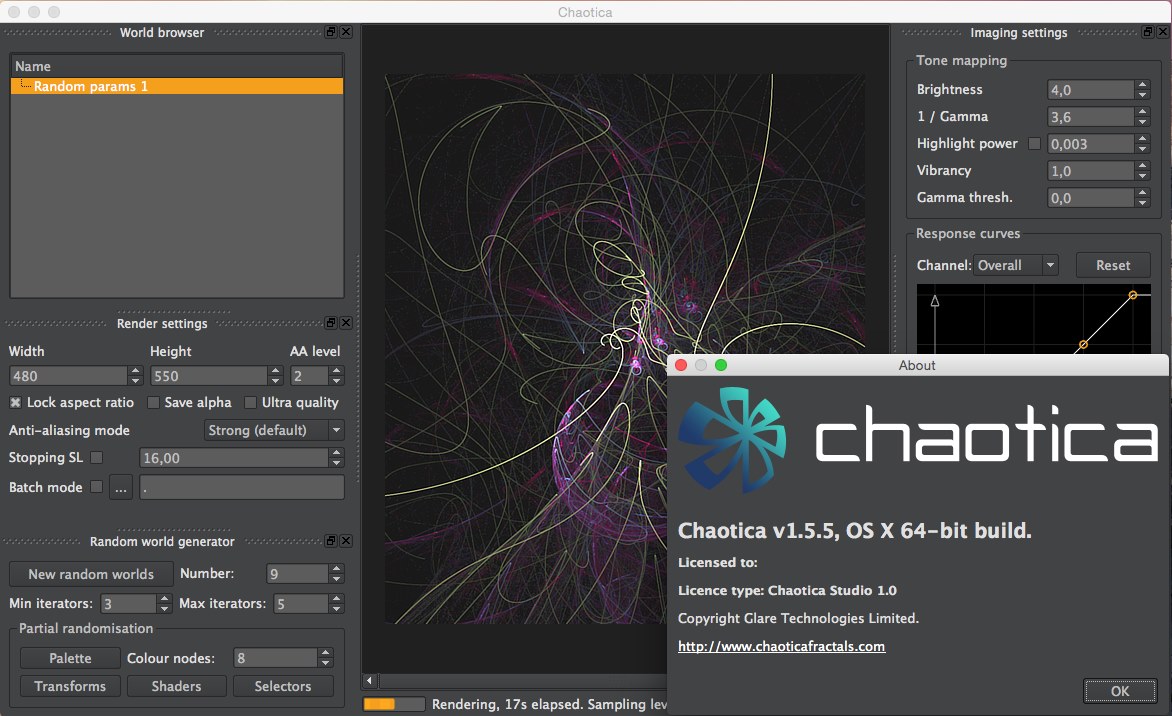Screen dimensions: 1172x716
Task: Click New random worlds button
Action: [91, 574]
